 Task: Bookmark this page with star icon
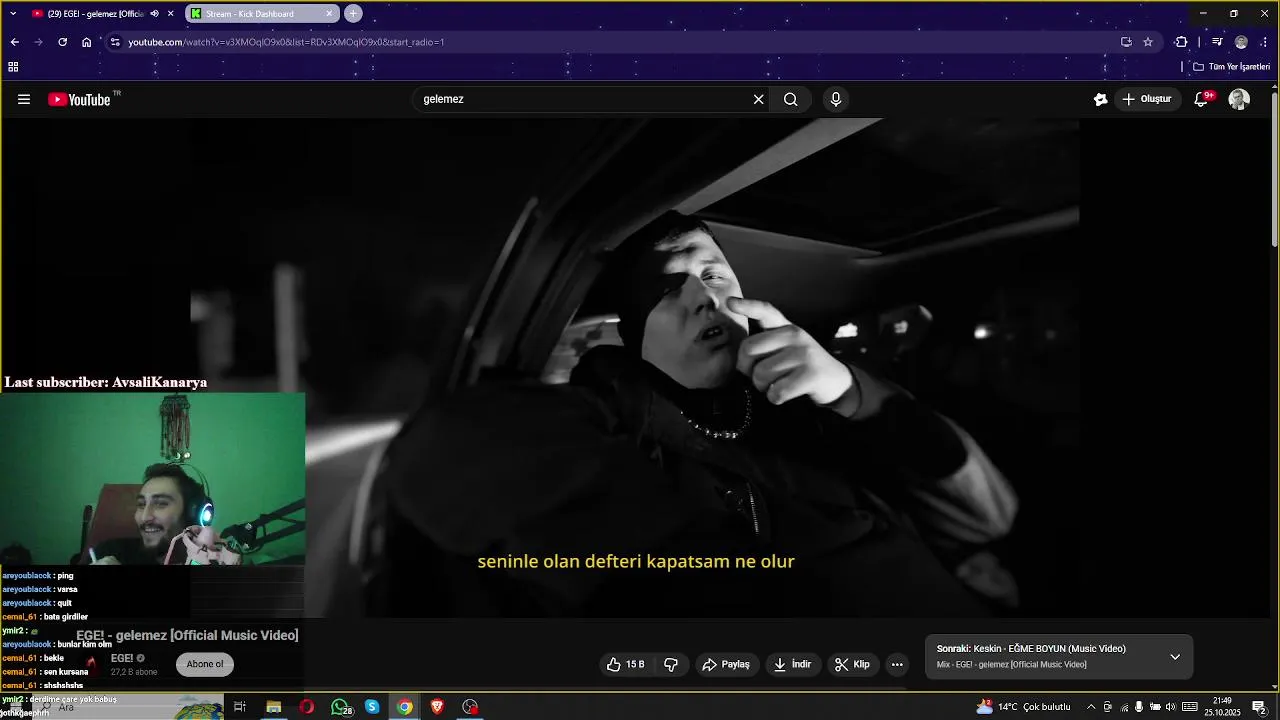pos(1148,42)
